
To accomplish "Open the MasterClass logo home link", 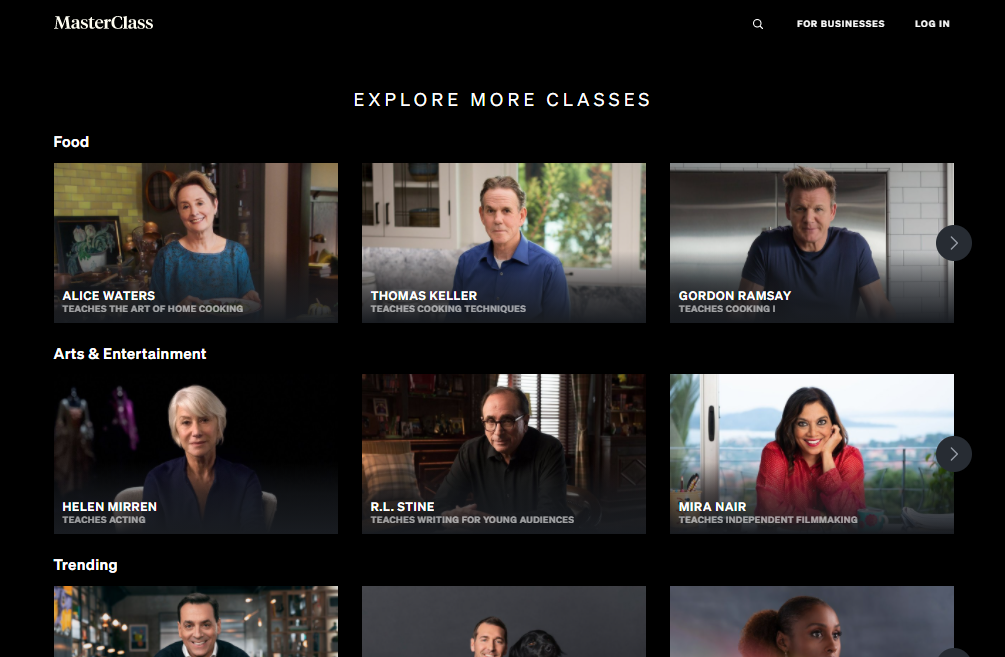I will coord(103,23).
